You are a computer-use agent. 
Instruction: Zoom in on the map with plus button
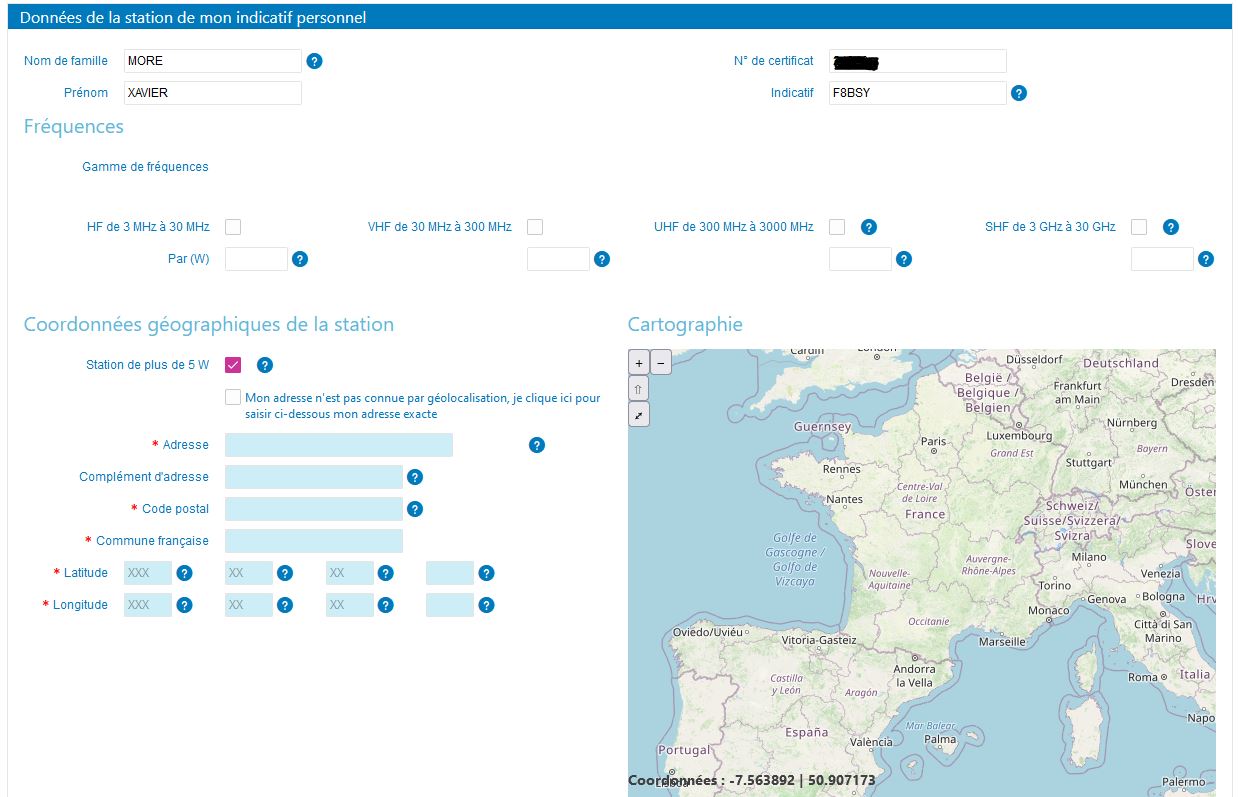[639, 363]
